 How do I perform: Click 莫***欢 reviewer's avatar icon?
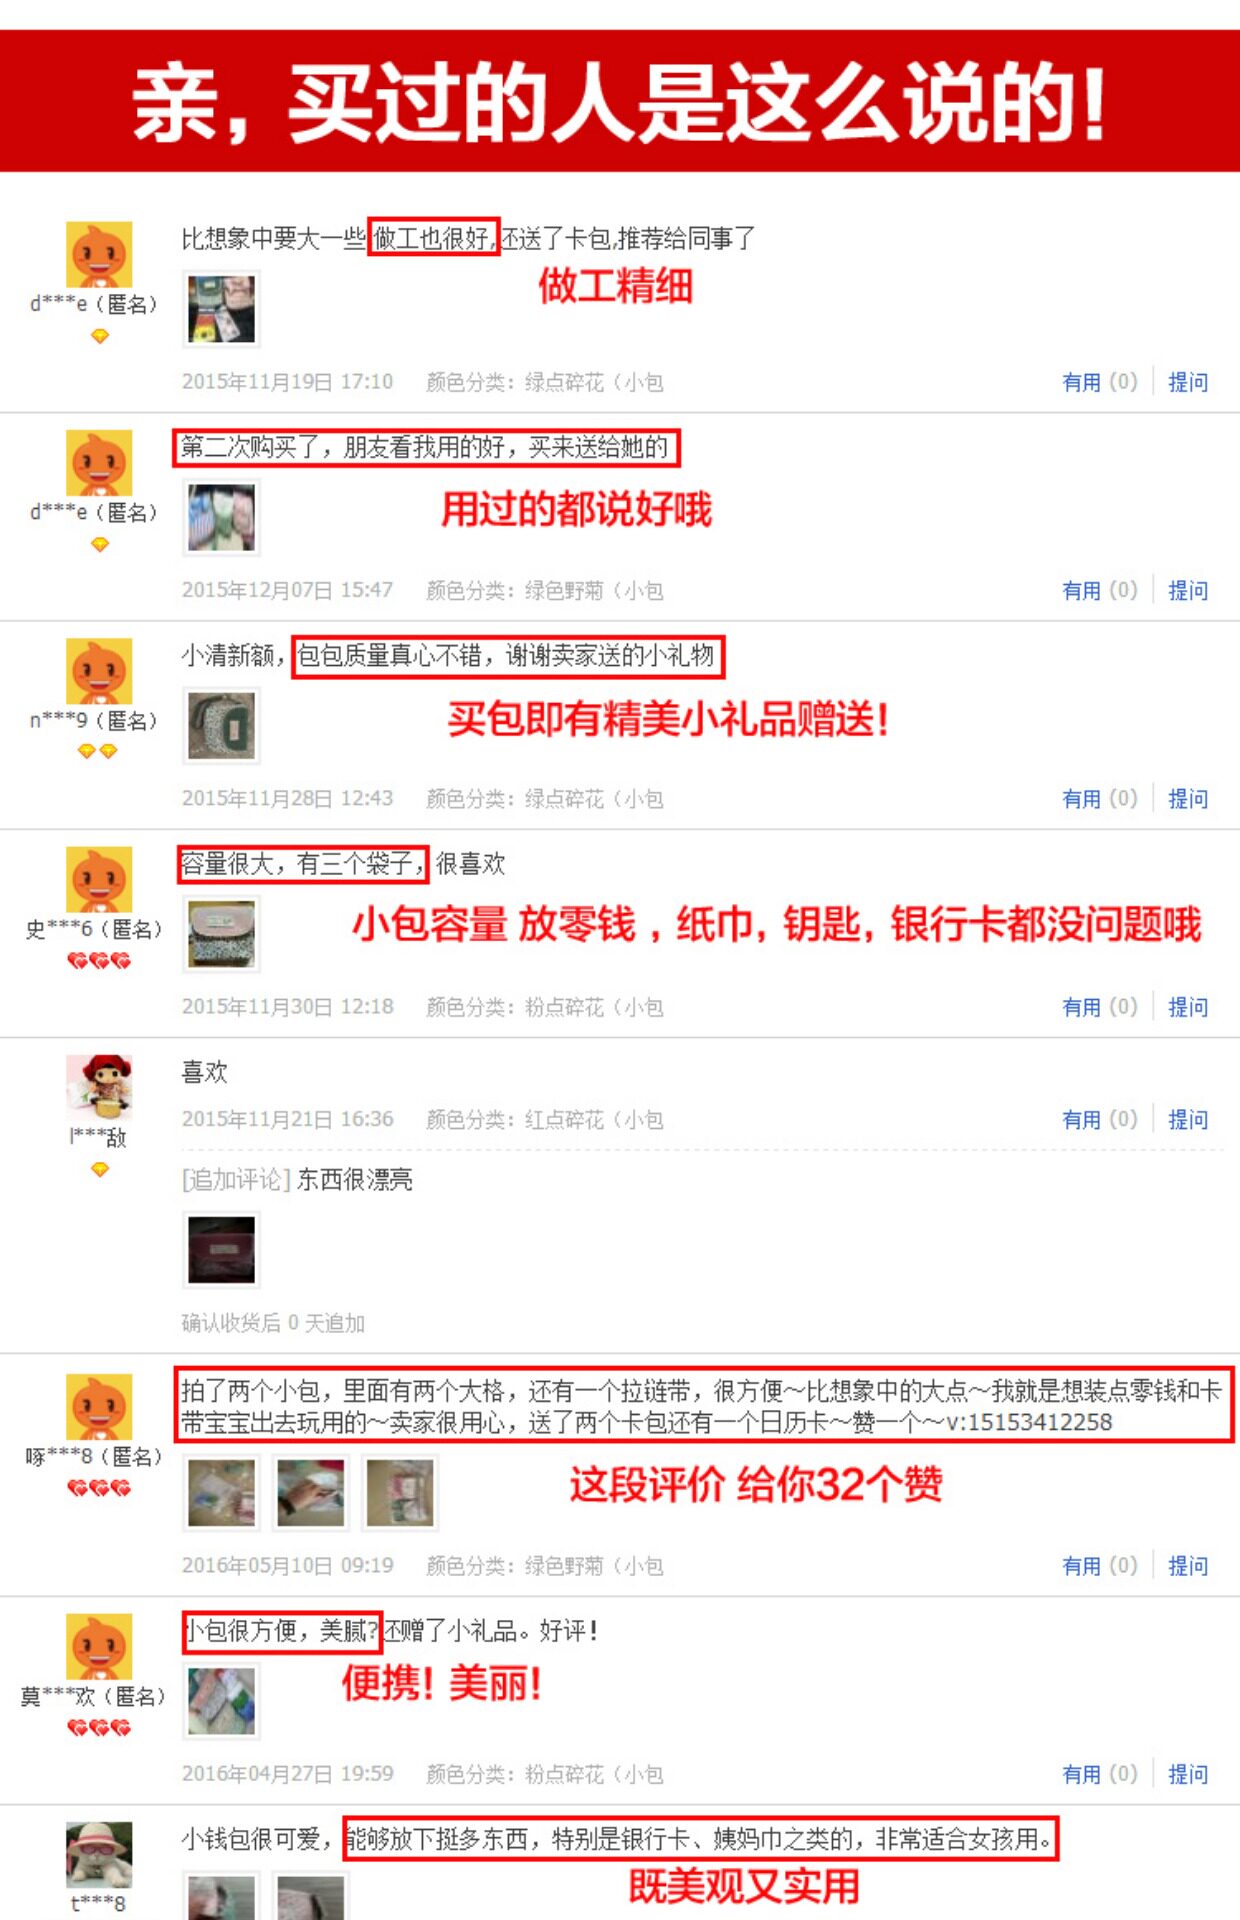99,1647
